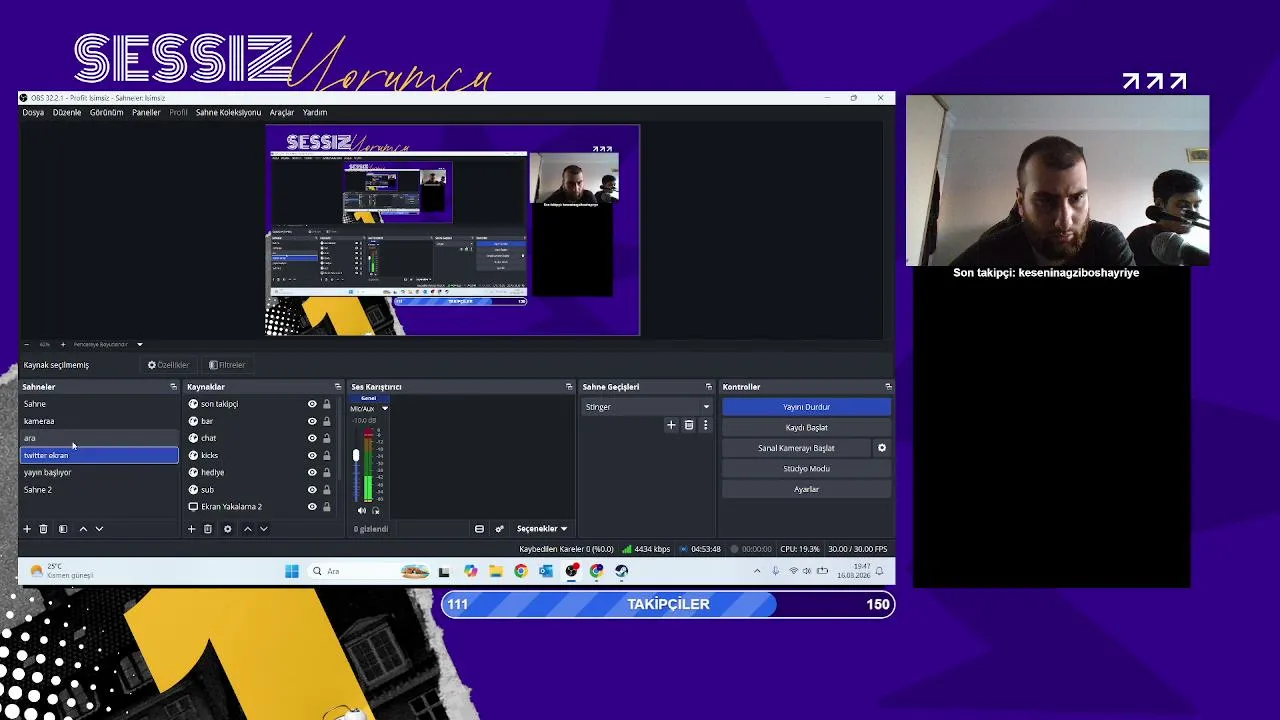Undock the Ses Karıştırıcı panel
This screenshot has width=1280, height=720.
click(x=569, y=387)
